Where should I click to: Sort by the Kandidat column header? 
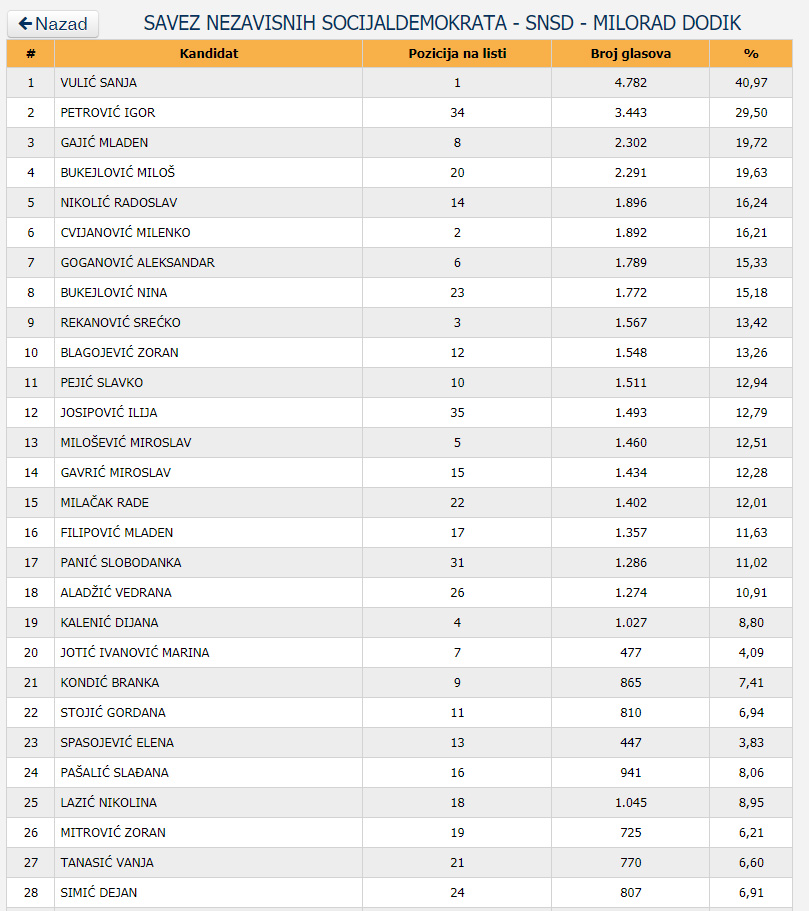click(208, 53)
